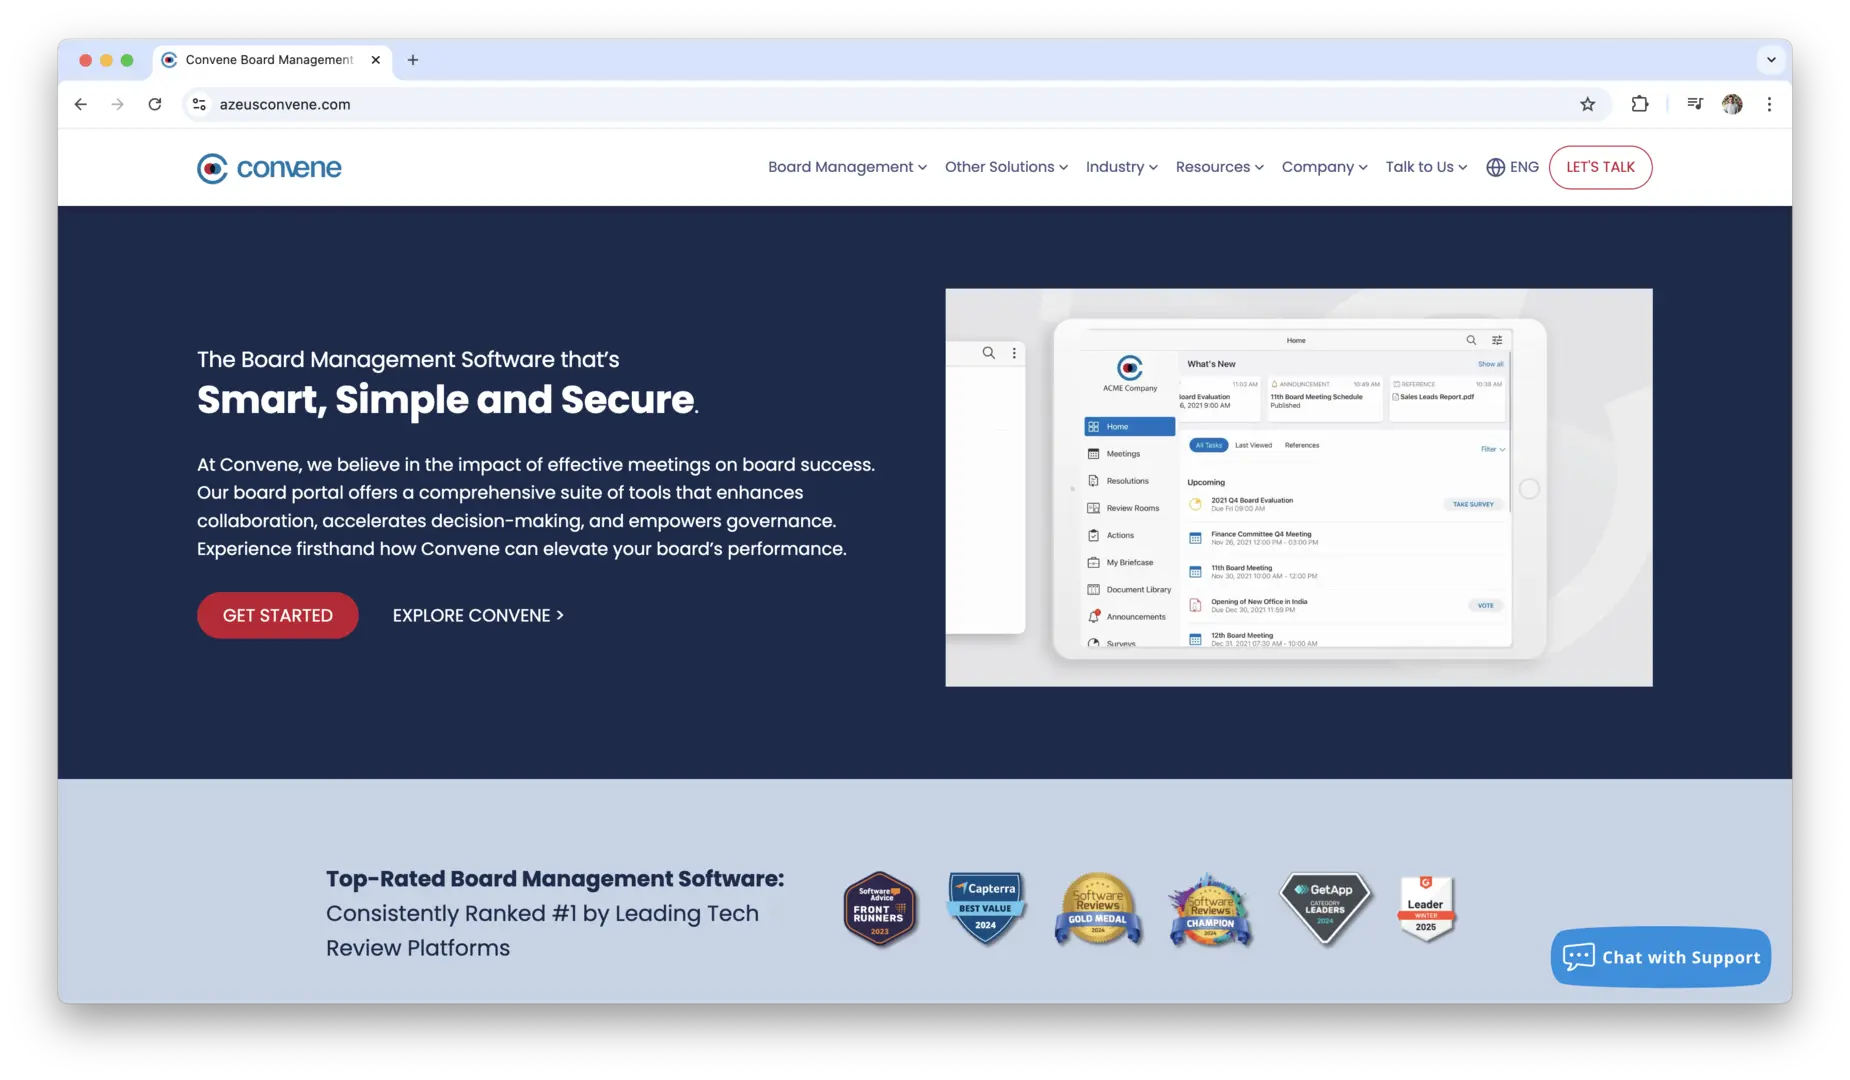Click the Capterra Best Value 2024 badge
This screenshot has width=1850, height=1080.
tap(986, 908)
